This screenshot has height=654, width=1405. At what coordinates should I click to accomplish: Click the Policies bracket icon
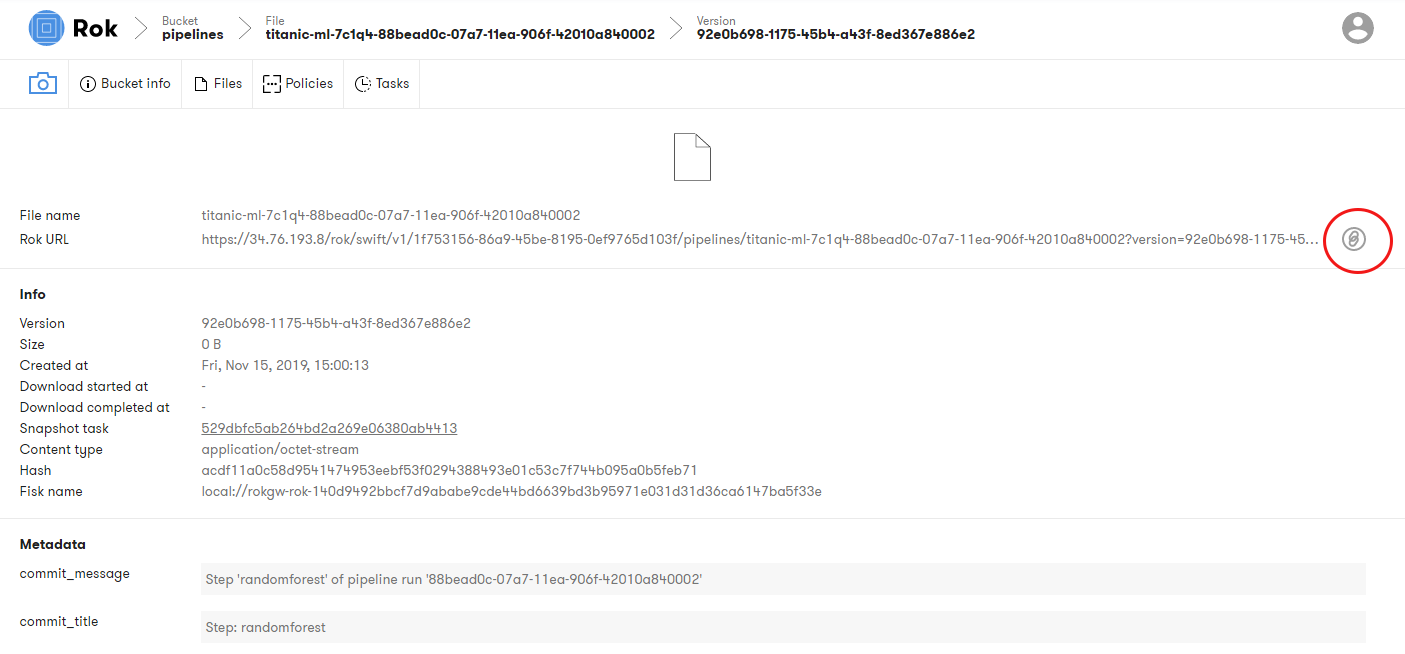point(271,84)
